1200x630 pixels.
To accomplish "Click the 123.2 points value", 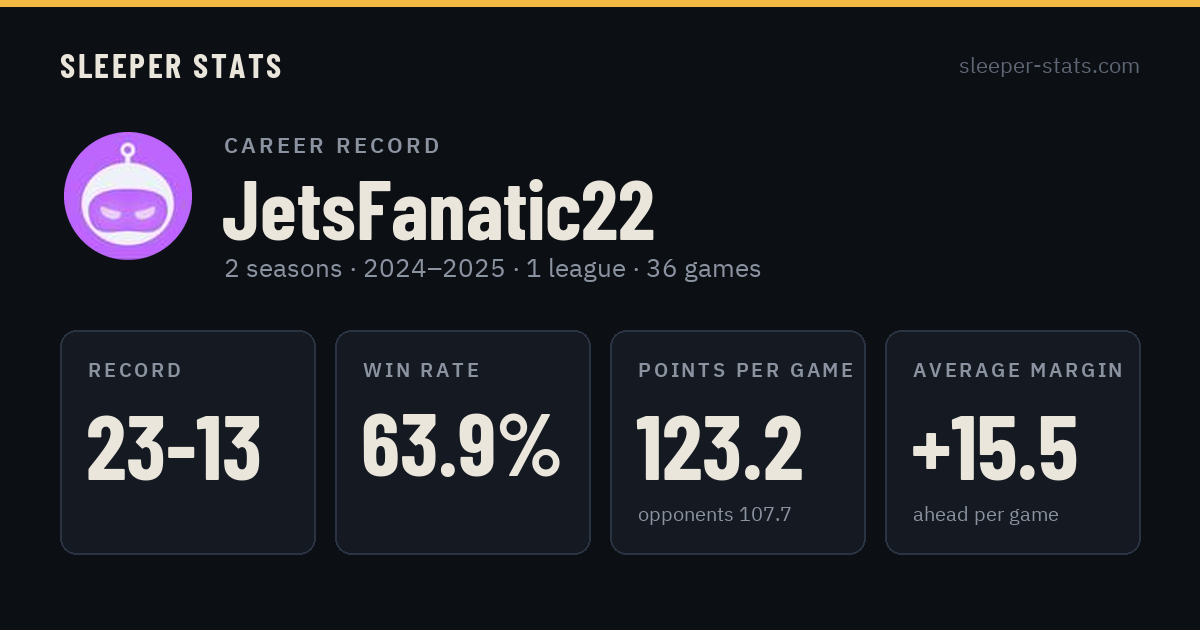I will (720, 449).
